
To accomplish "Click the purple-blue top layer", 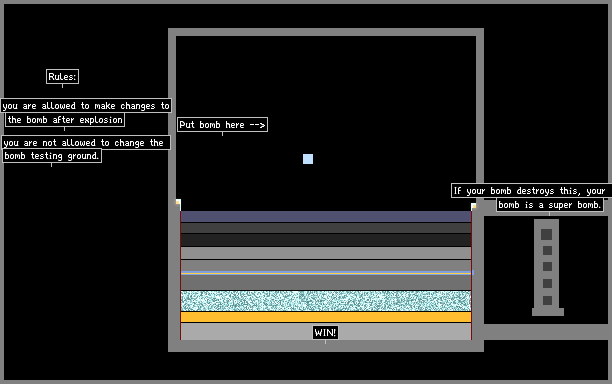I will point(326,216).
